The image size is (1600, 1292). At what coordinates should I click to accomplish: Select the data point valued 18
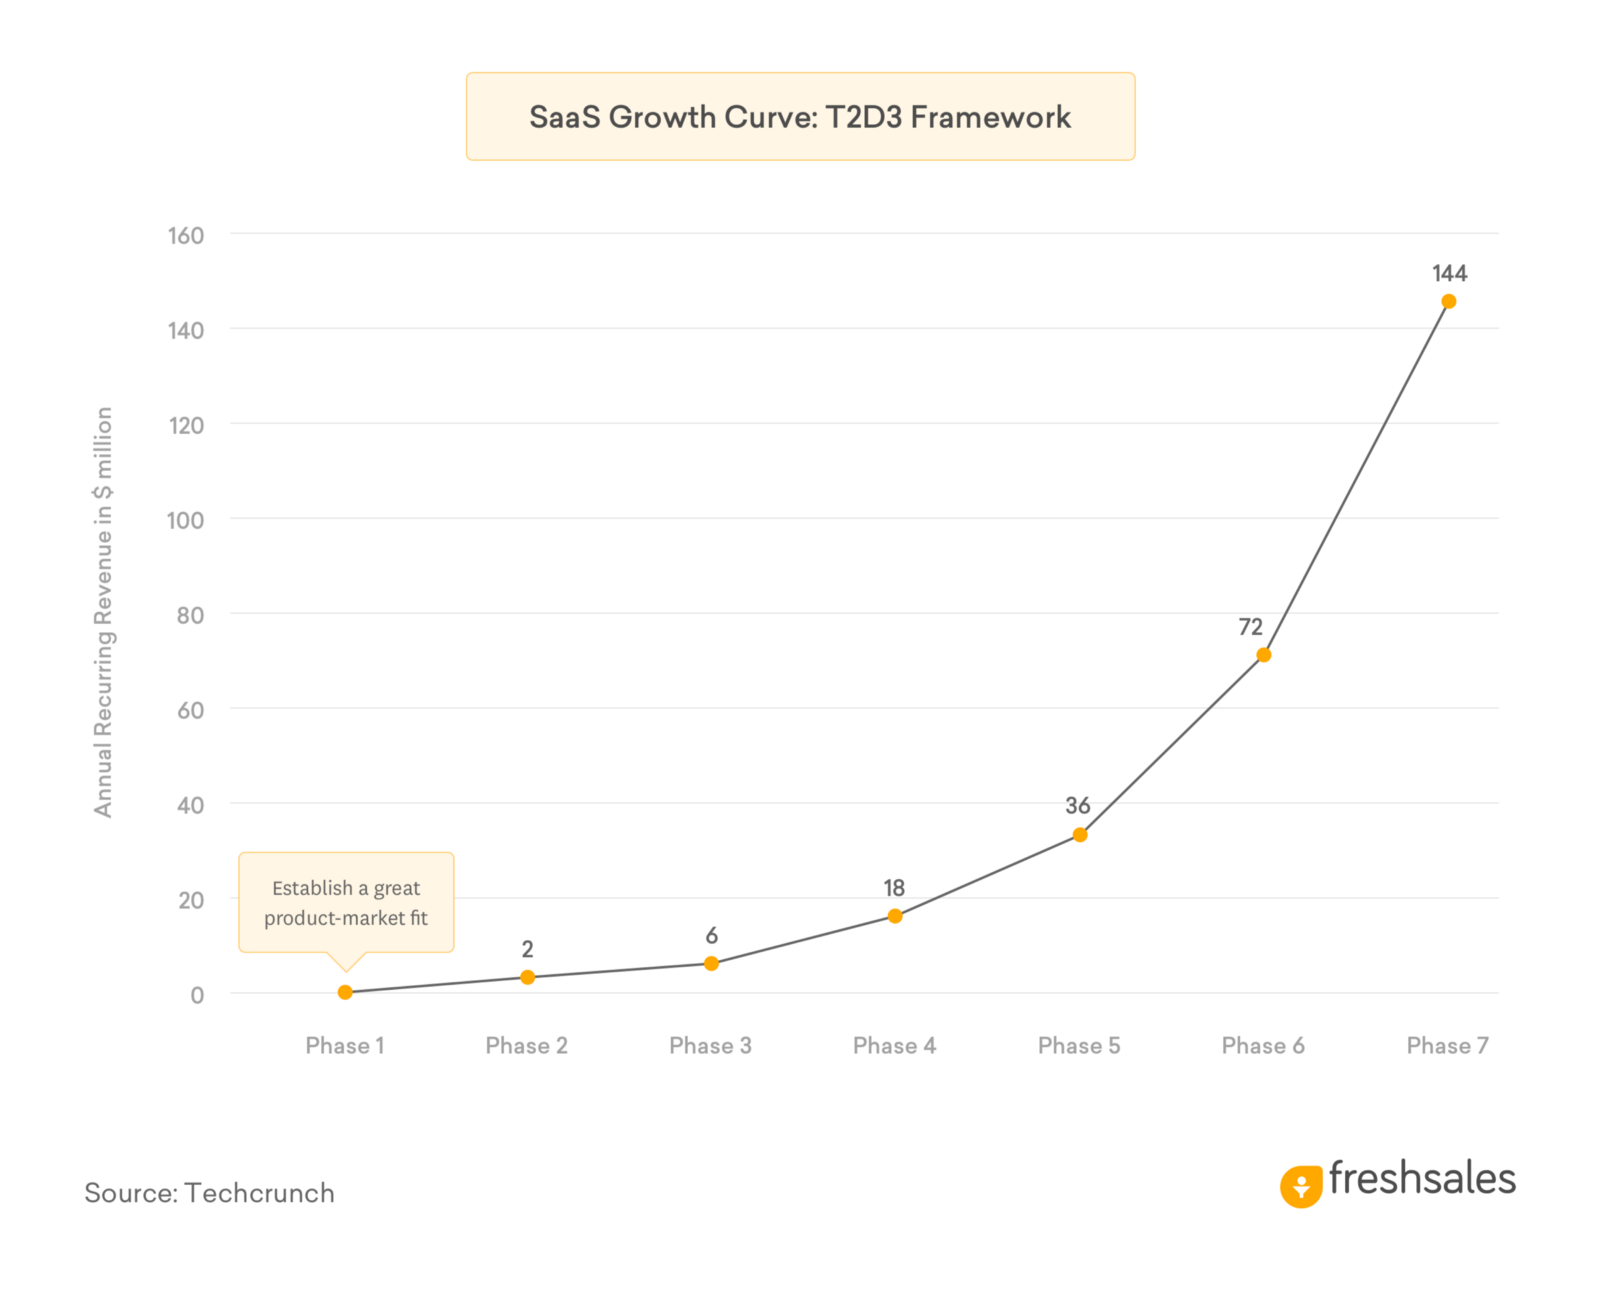895,916
